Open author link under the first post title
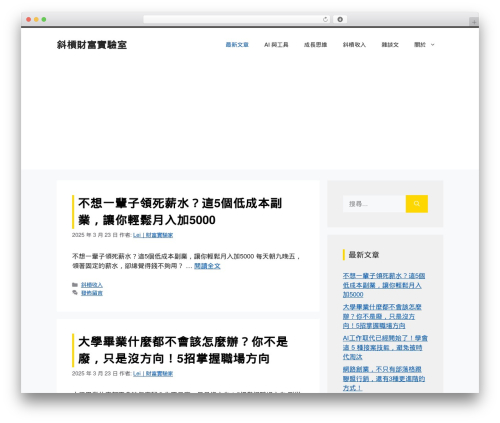The width and height of the screenshot is (500, 423). pos(153,235)
